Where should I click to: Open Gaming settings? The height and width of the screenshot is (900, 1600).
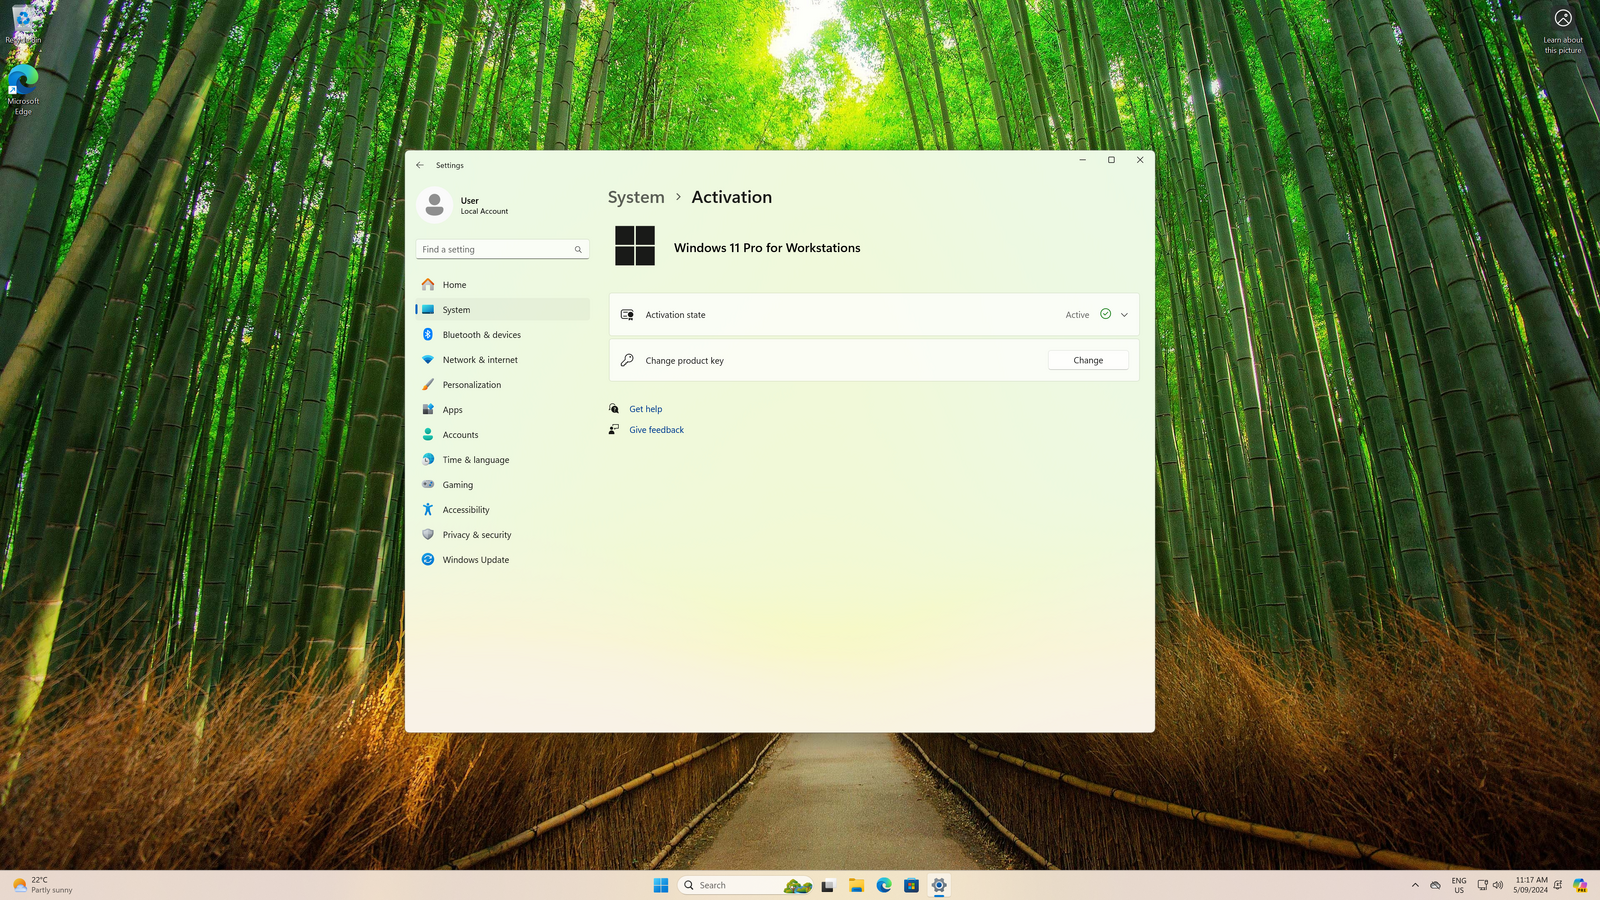click(x=502, y=485)
